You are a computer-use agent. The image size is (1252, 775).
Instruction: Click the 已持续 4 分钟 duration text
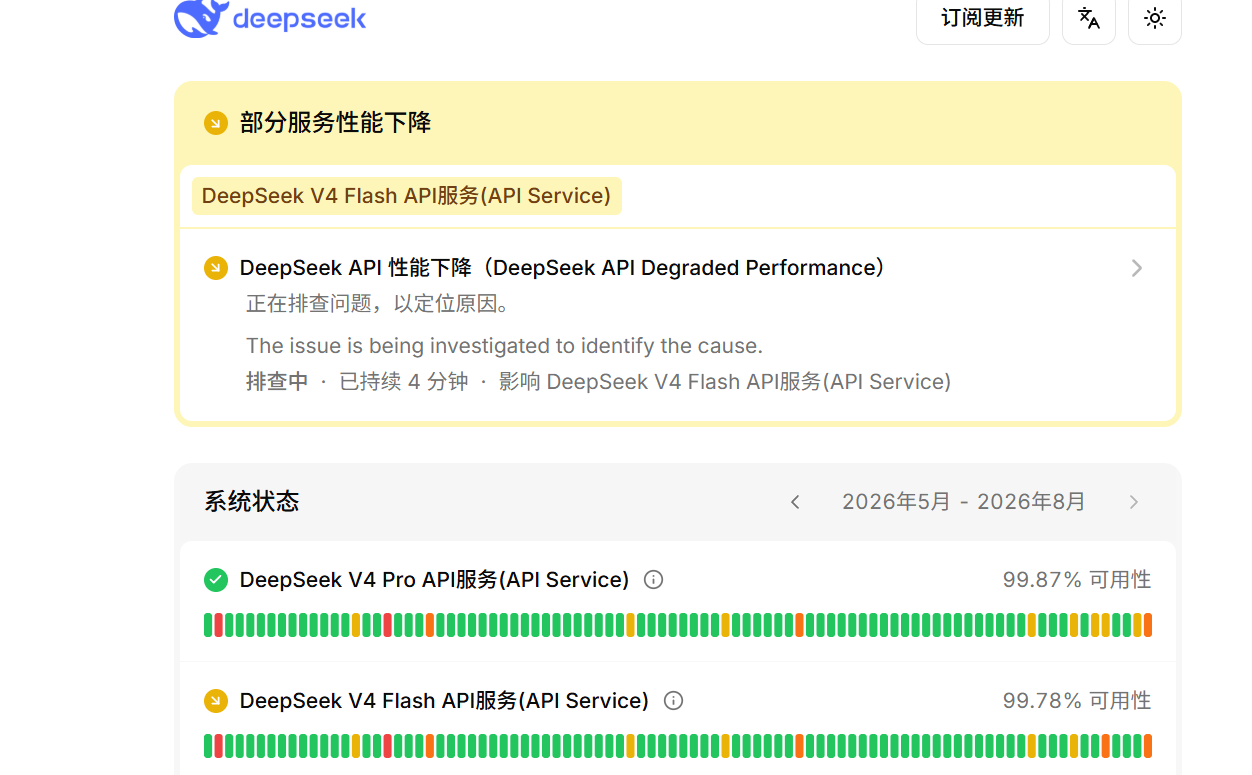(x=404, y=382)
